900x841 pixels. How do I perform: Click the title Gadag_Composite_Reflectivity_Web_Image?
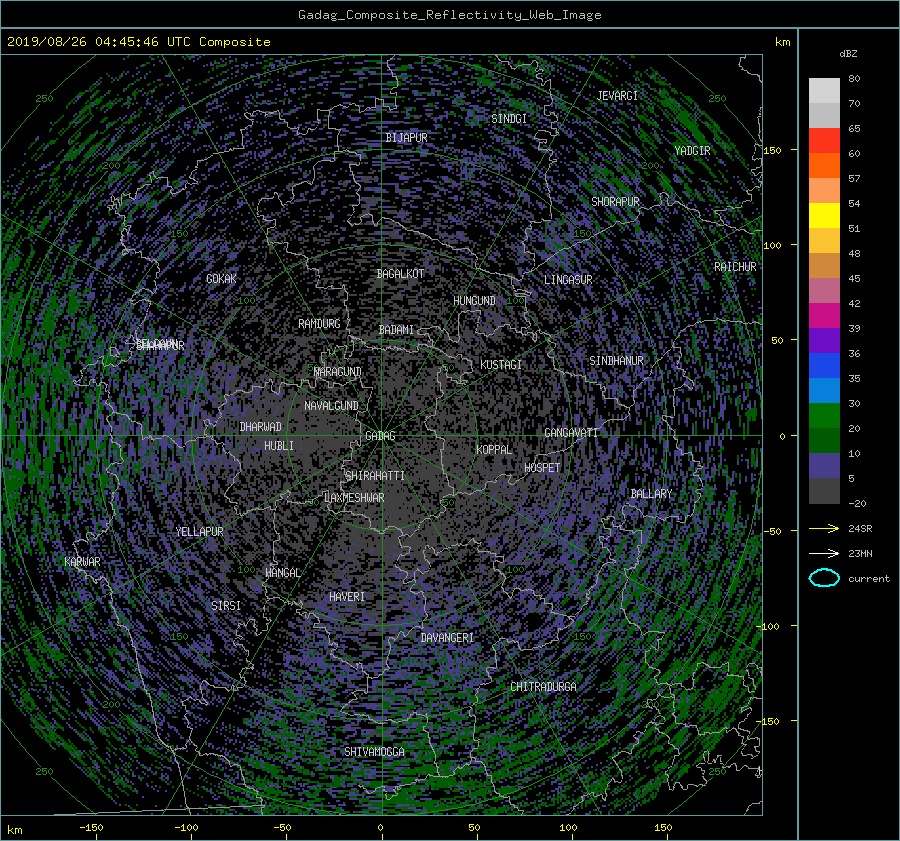coord(449,15)
